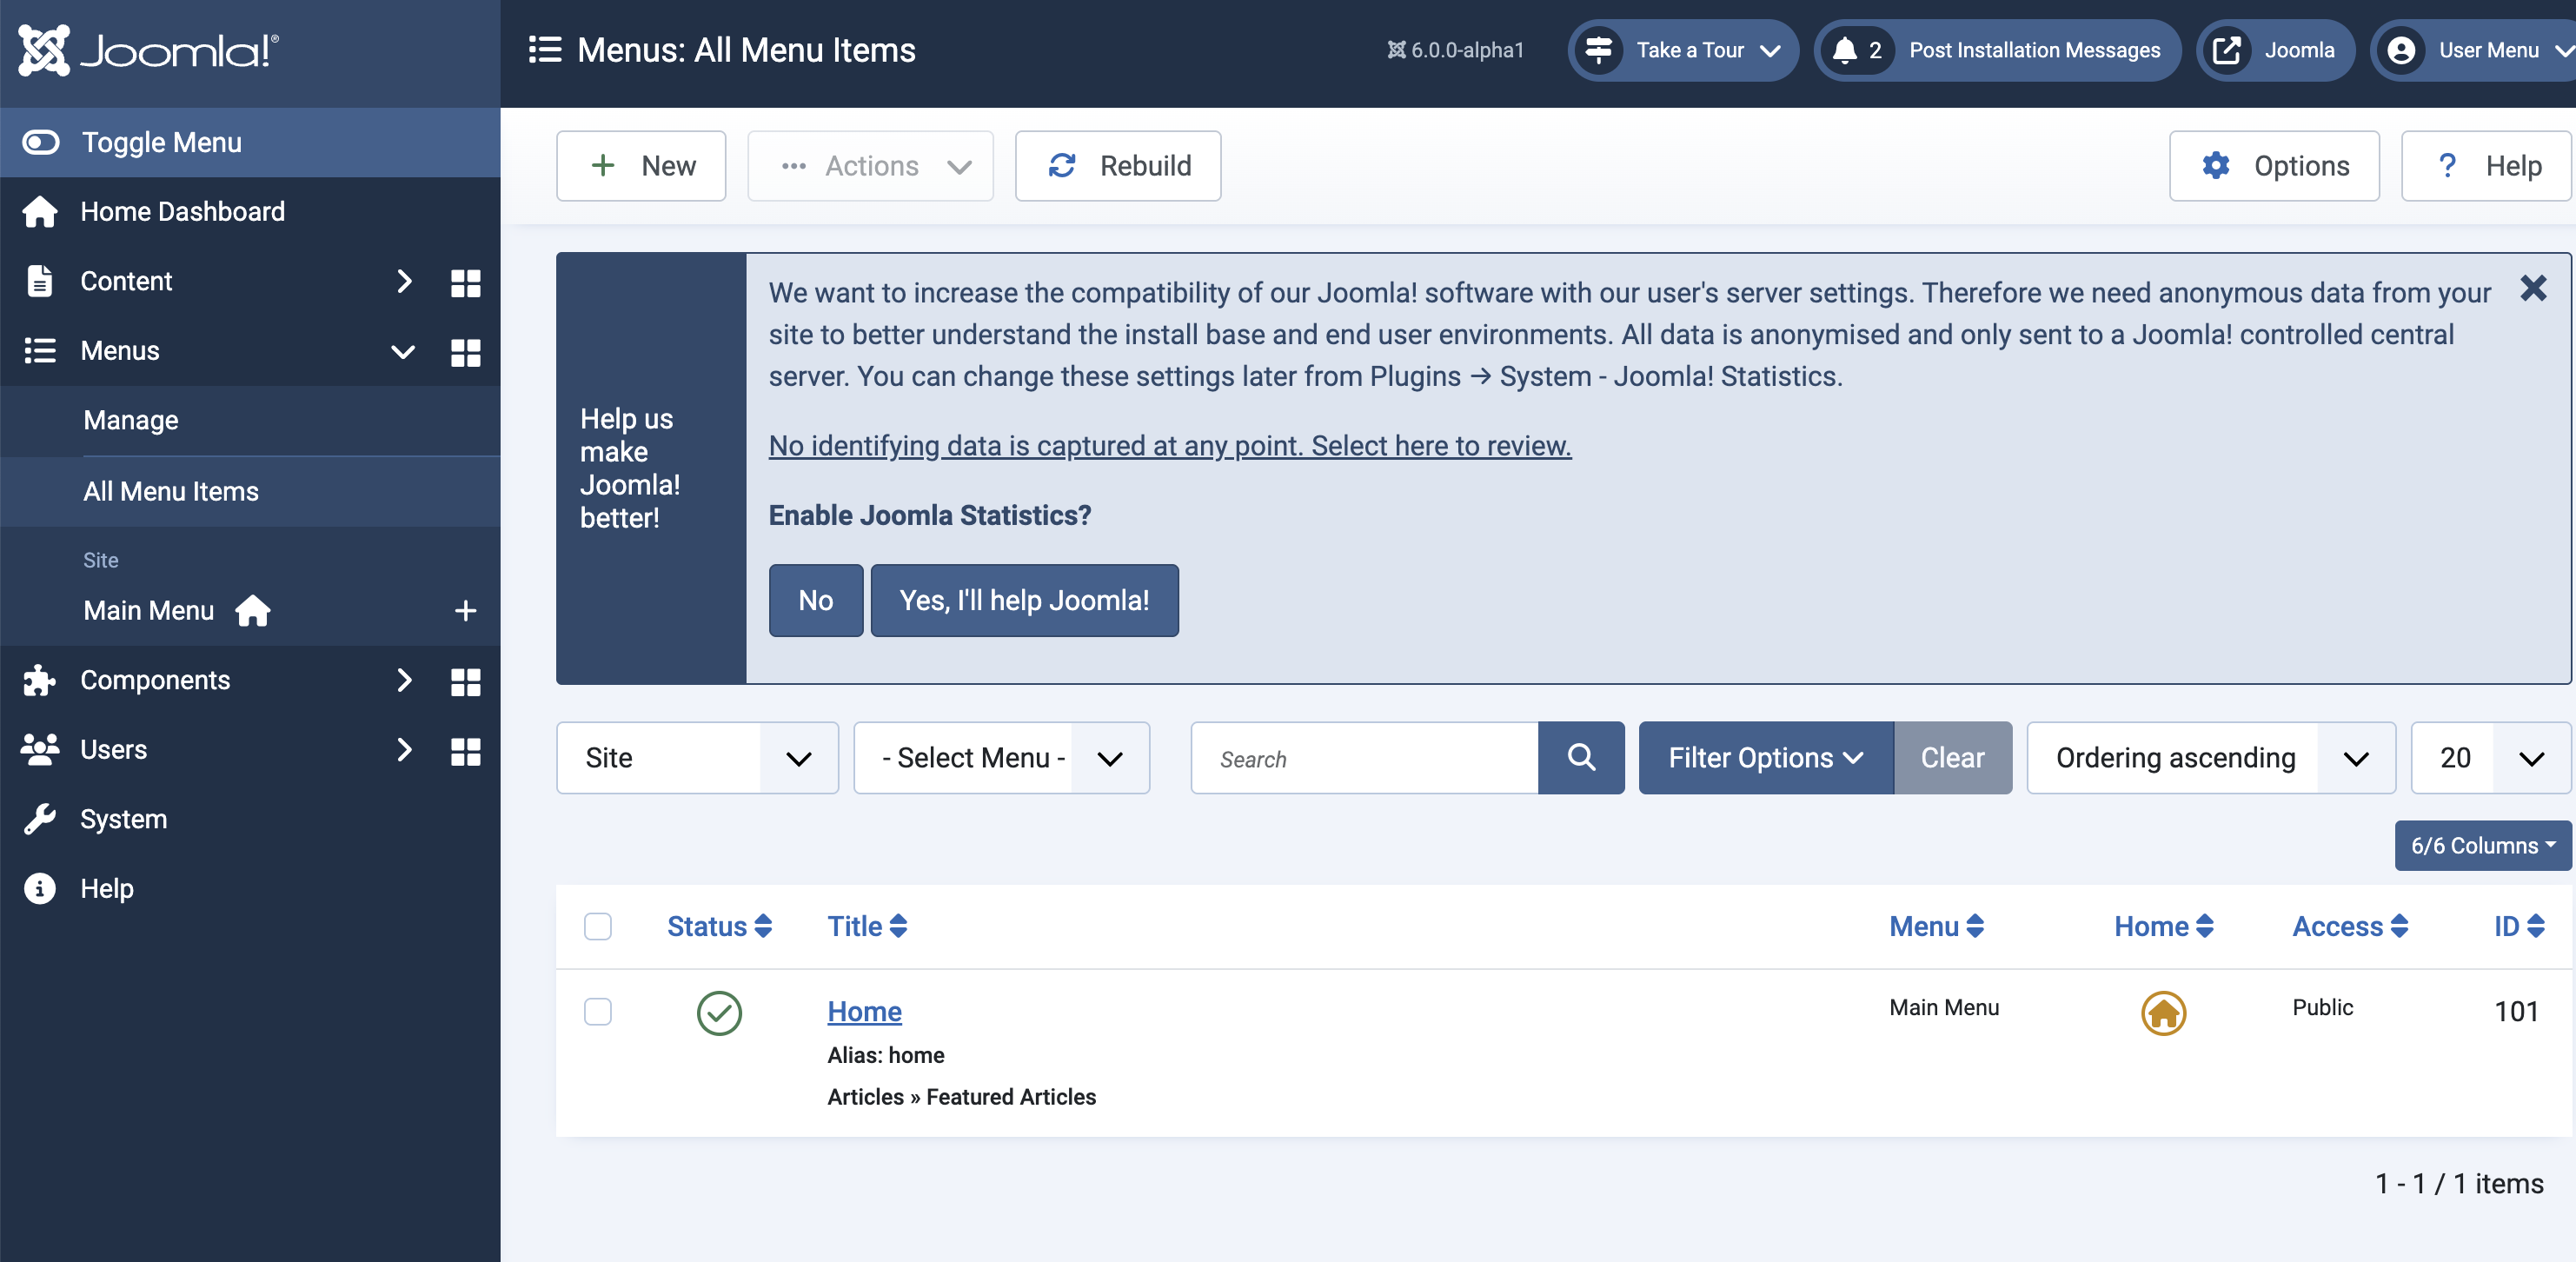Expand the Content sidebar menu

click(403, 282)
